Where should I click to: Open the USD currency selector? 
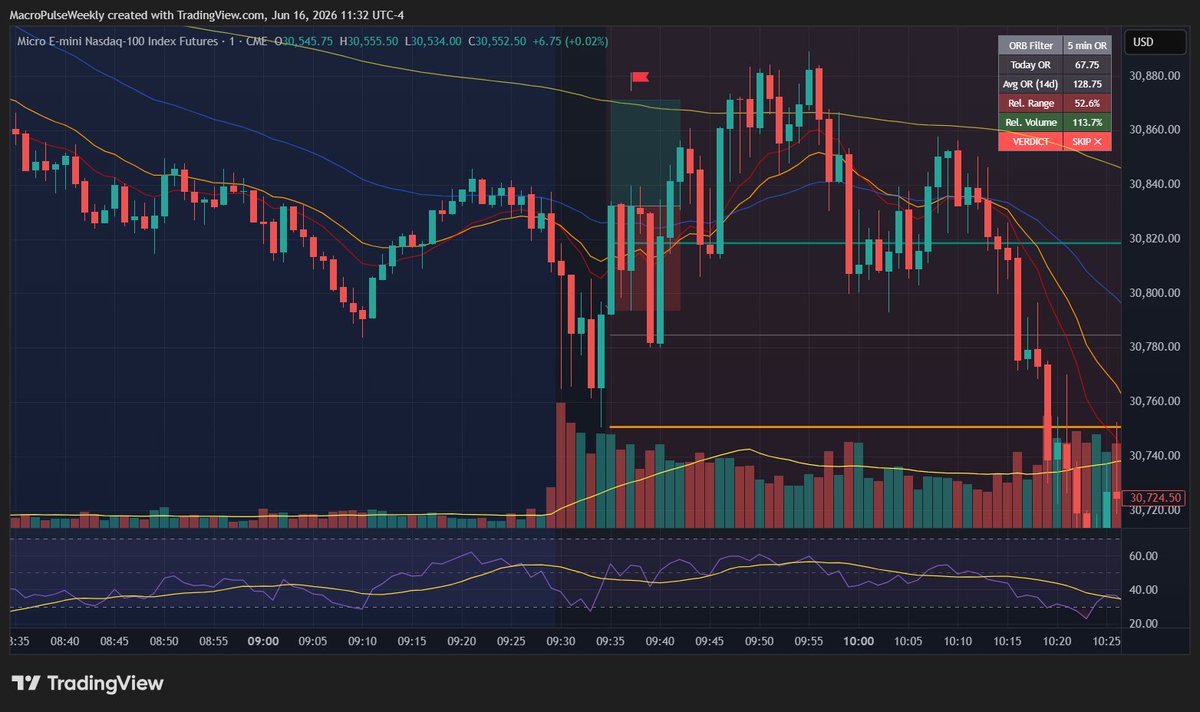(1155, 42)
